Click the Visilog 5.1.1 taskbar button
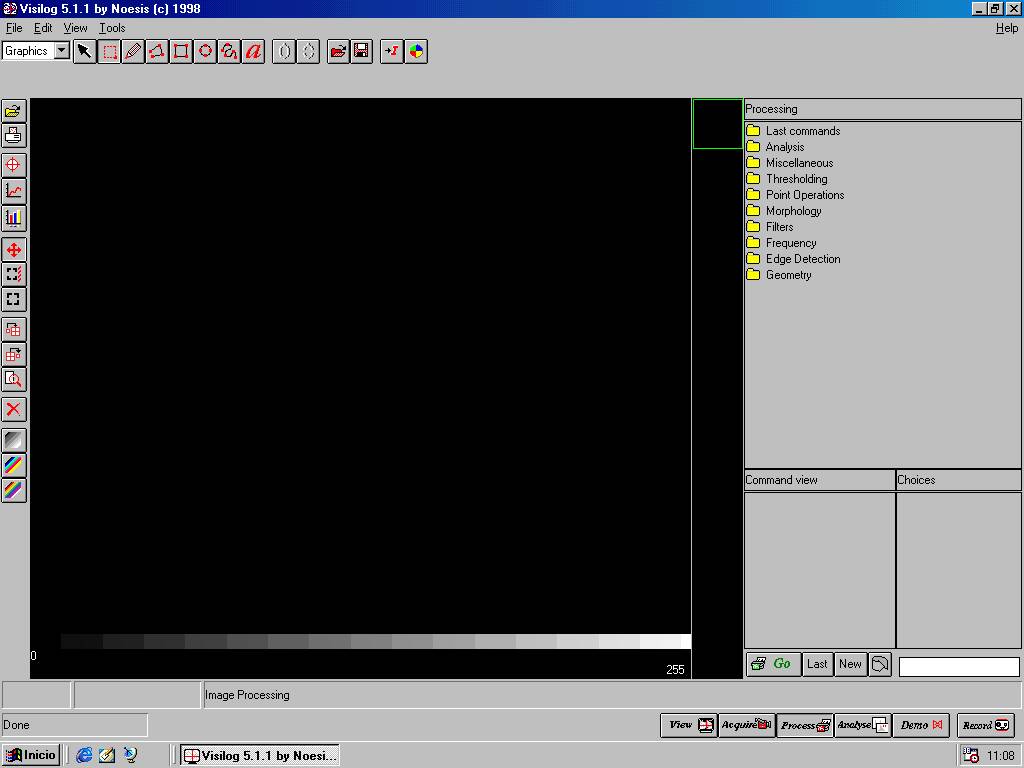Screen dimensions: 1024x768 (x=260, y=756)
